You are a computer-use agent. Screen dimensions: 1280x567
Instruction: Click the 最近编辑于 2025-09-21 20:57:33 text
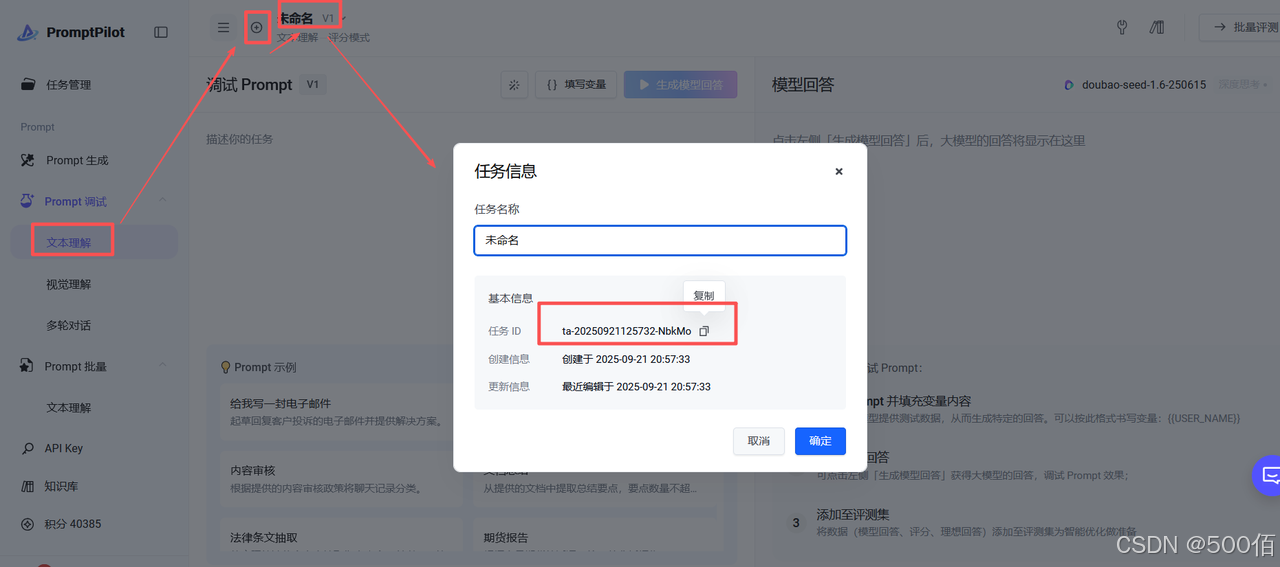pyautogui.click(x=636, y=387)
